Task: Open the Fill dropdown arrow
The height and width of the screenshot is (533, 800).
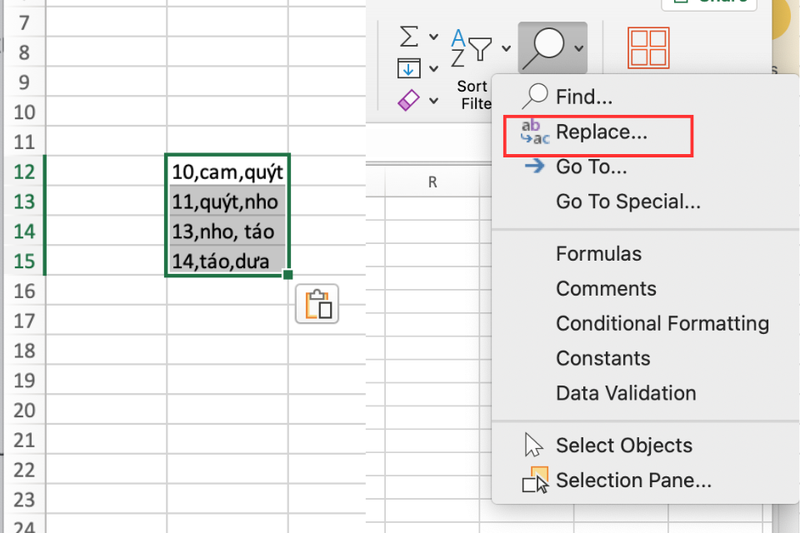Action: [434, 68]
